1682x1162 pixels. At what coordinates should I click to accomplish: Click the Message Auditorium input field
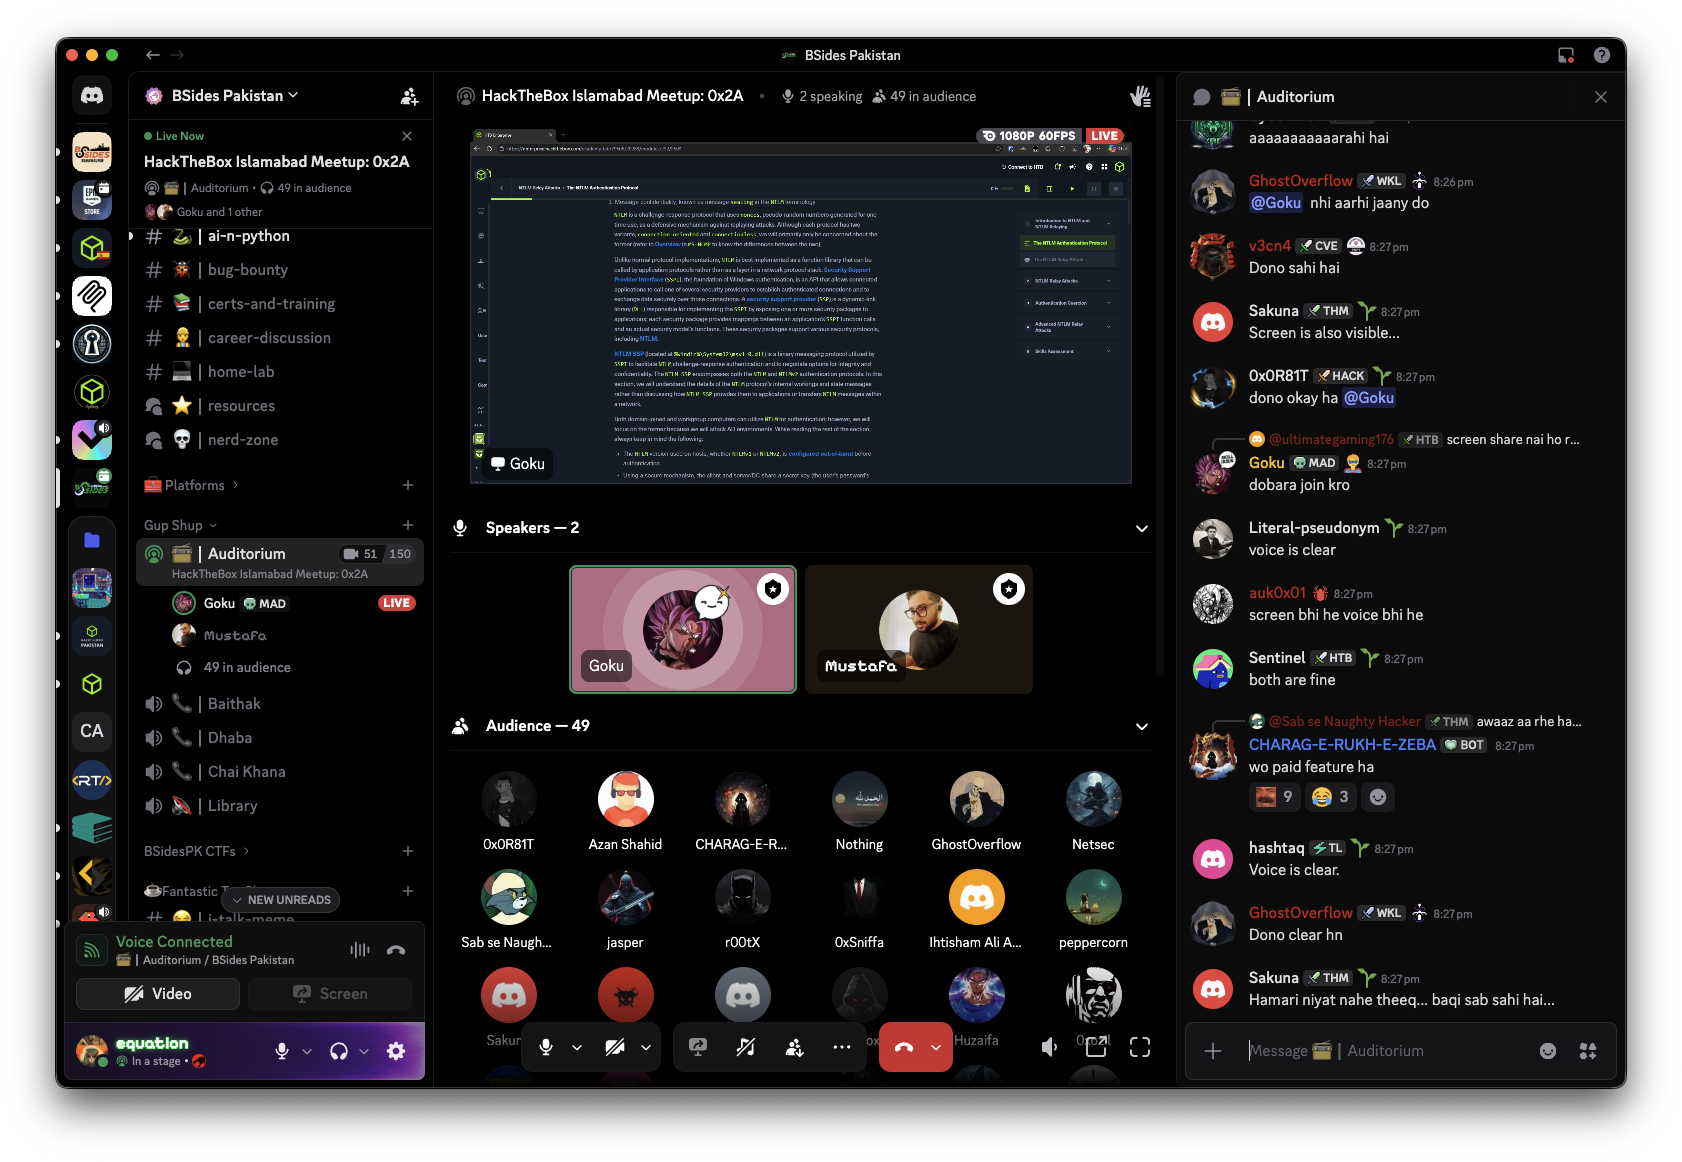(1386, 1051)
